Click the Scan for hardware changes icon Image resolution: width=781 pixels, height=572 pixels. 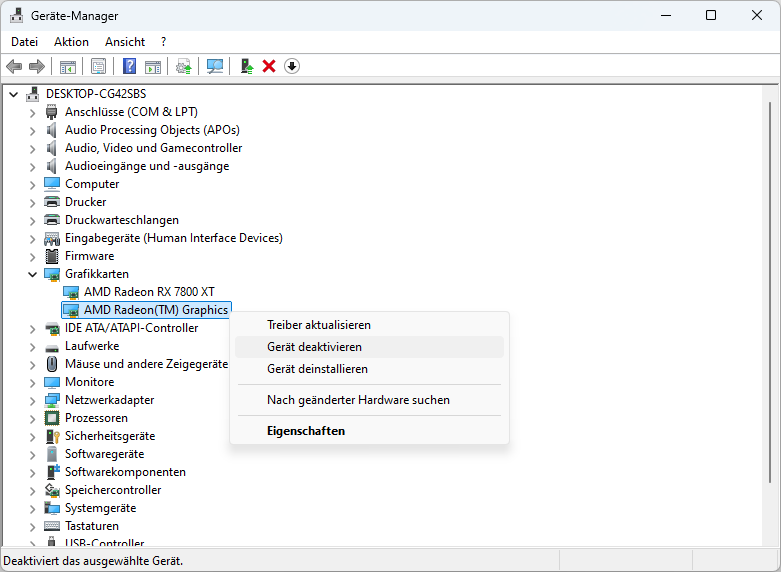coord(215,66)
